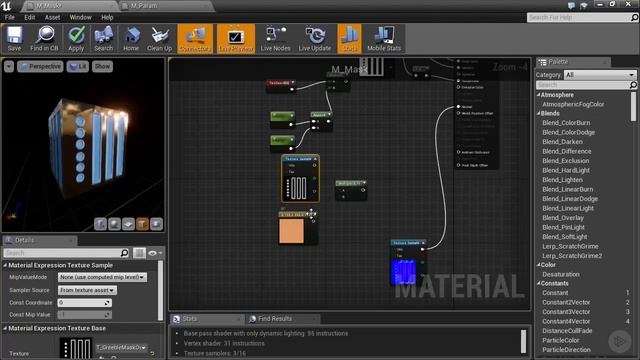The width and height of the screenshot is (640, 360).
Task: Select the custom mesh preview icon
Action: coord(156,224)
